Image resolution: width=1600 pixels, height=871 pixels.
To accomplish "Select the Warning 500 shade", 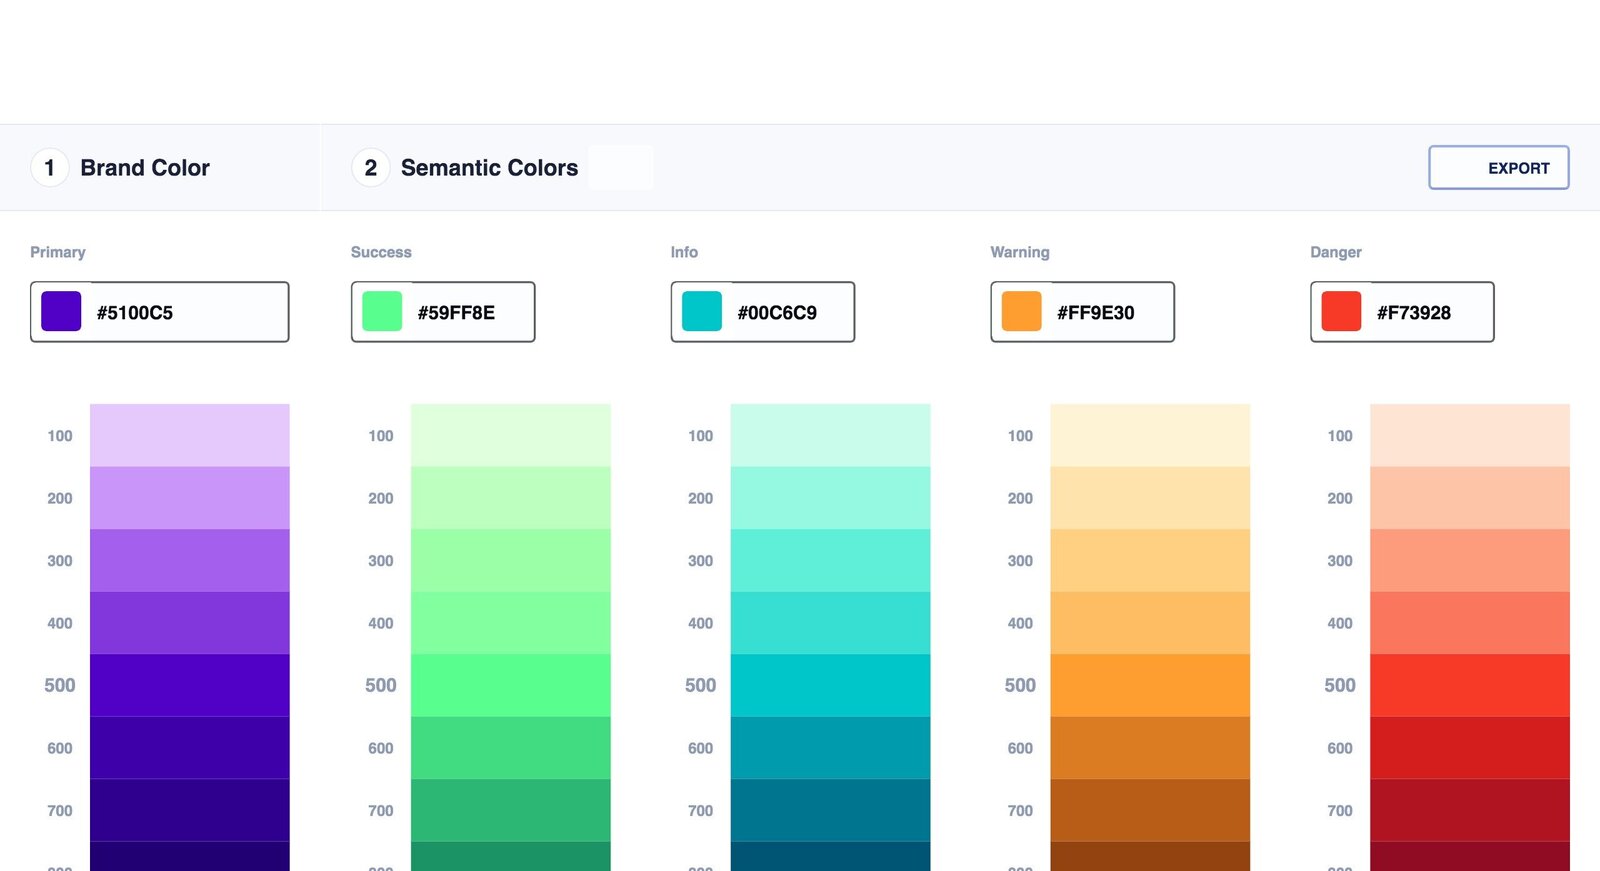I will coord(1150,685).
